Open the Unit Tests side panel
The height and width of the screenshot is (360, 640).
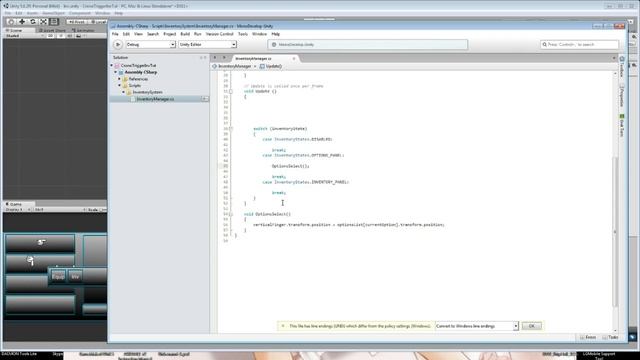pyautogui.click(x=622, y=125)
